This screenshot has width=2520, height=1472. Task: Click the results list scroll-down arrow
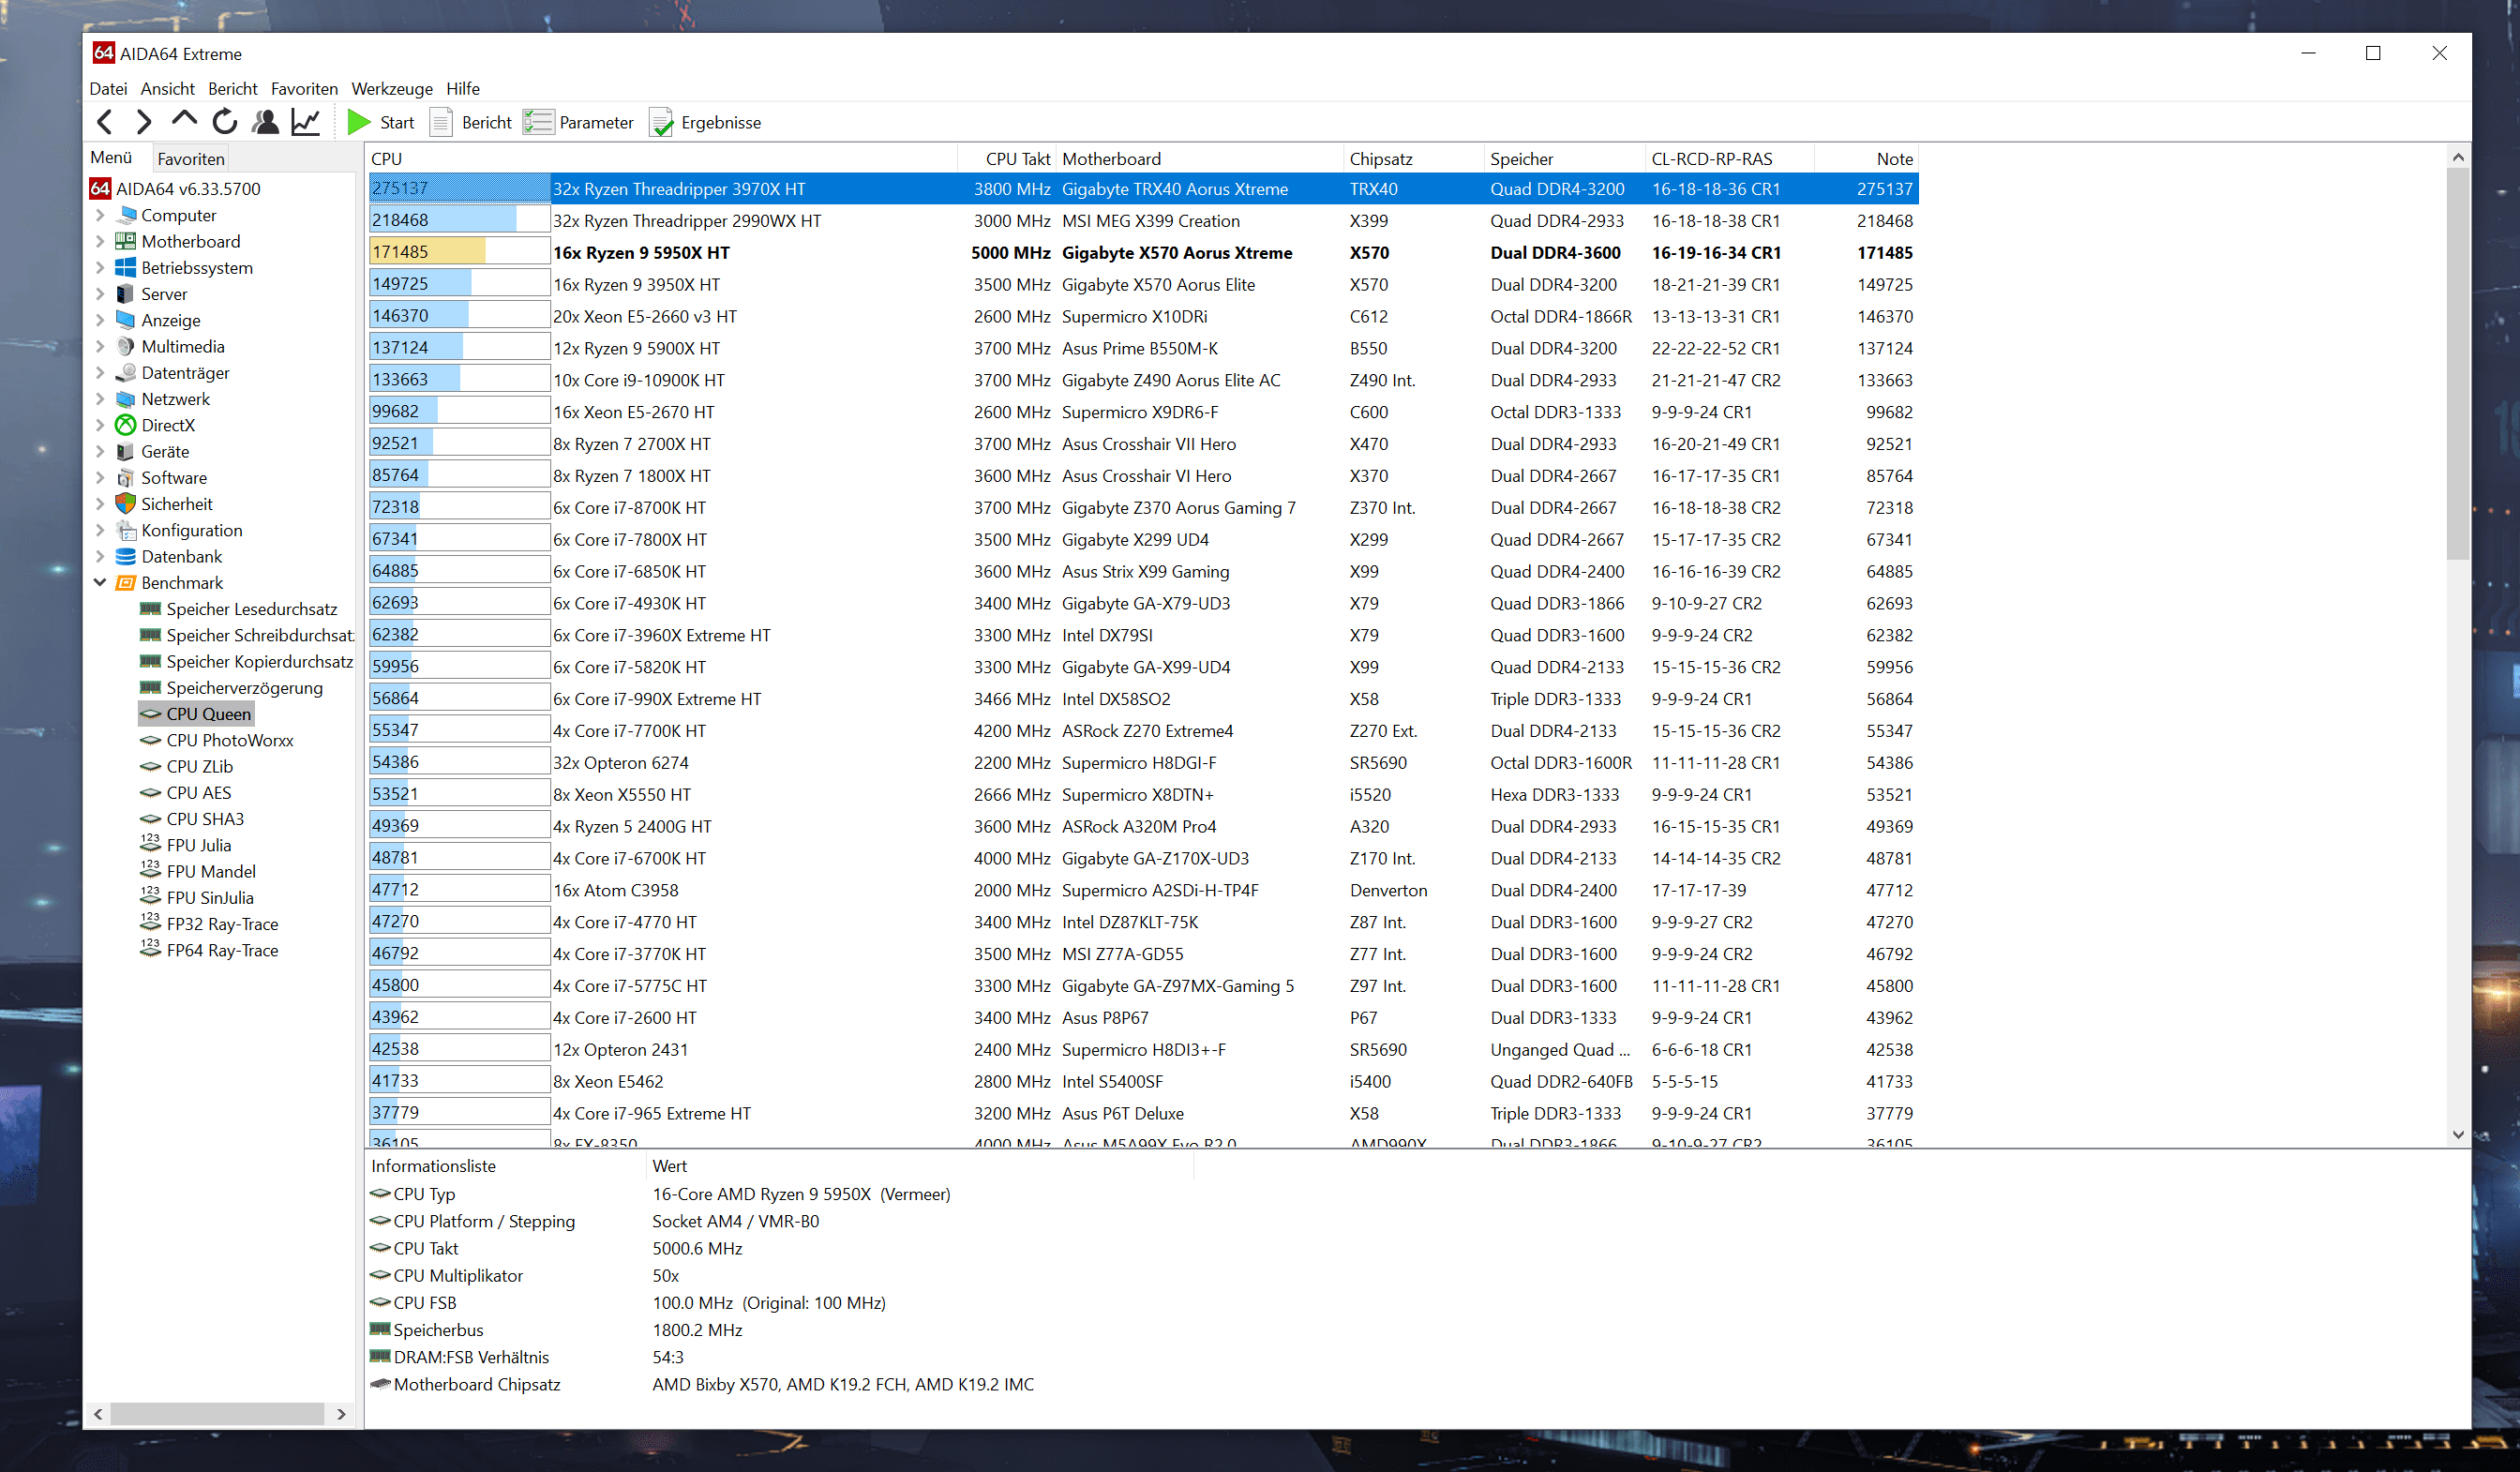[x=2458, y=1135]
